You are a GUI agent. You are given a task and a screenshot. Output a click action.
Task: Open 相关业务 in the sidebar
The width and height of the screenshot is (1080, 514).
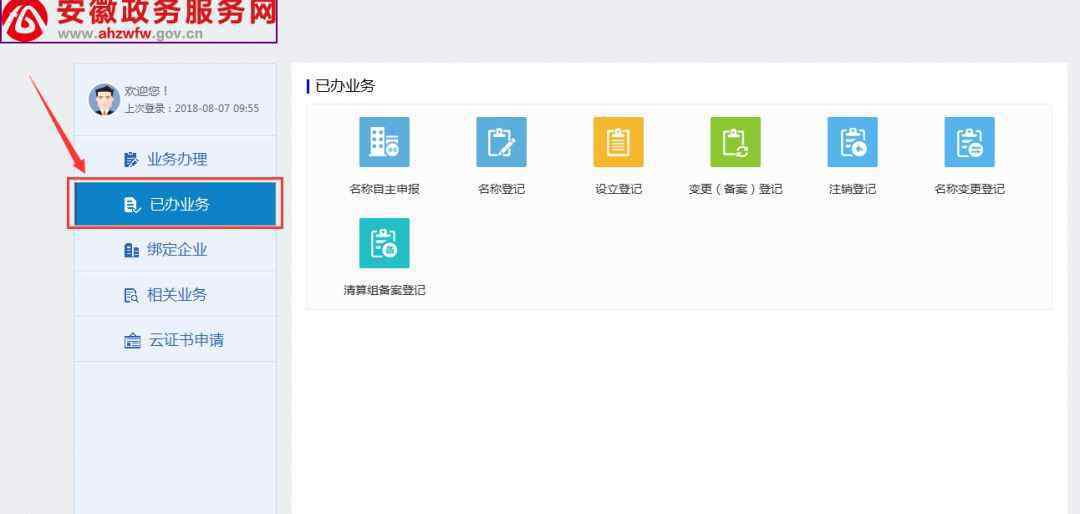175,295
